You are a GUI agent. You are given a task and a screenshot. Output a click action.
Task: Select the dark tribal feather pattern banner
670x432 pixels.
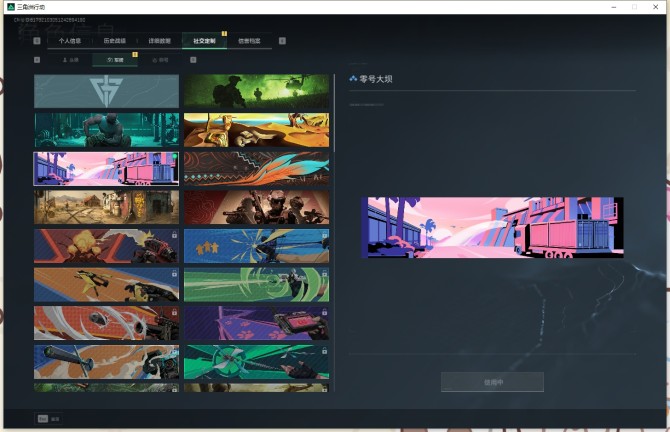click(256, 169)
